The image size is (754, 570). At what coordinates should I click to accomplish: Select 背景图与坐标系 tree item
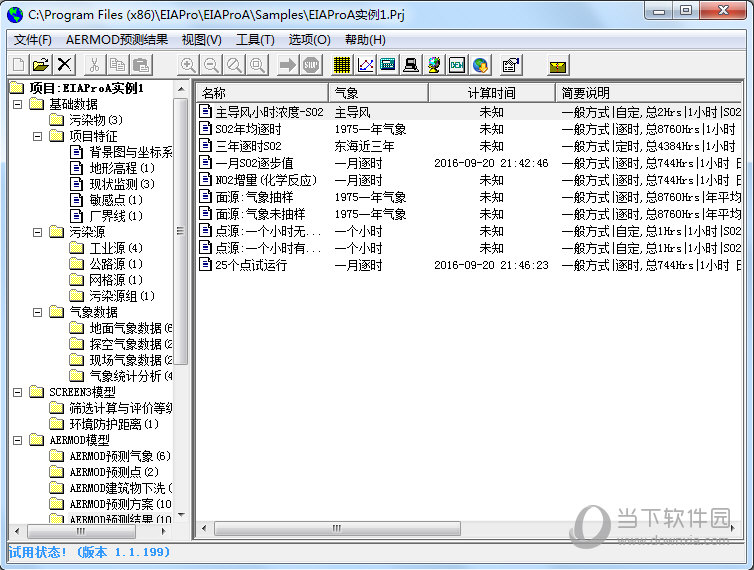point(131,152)
